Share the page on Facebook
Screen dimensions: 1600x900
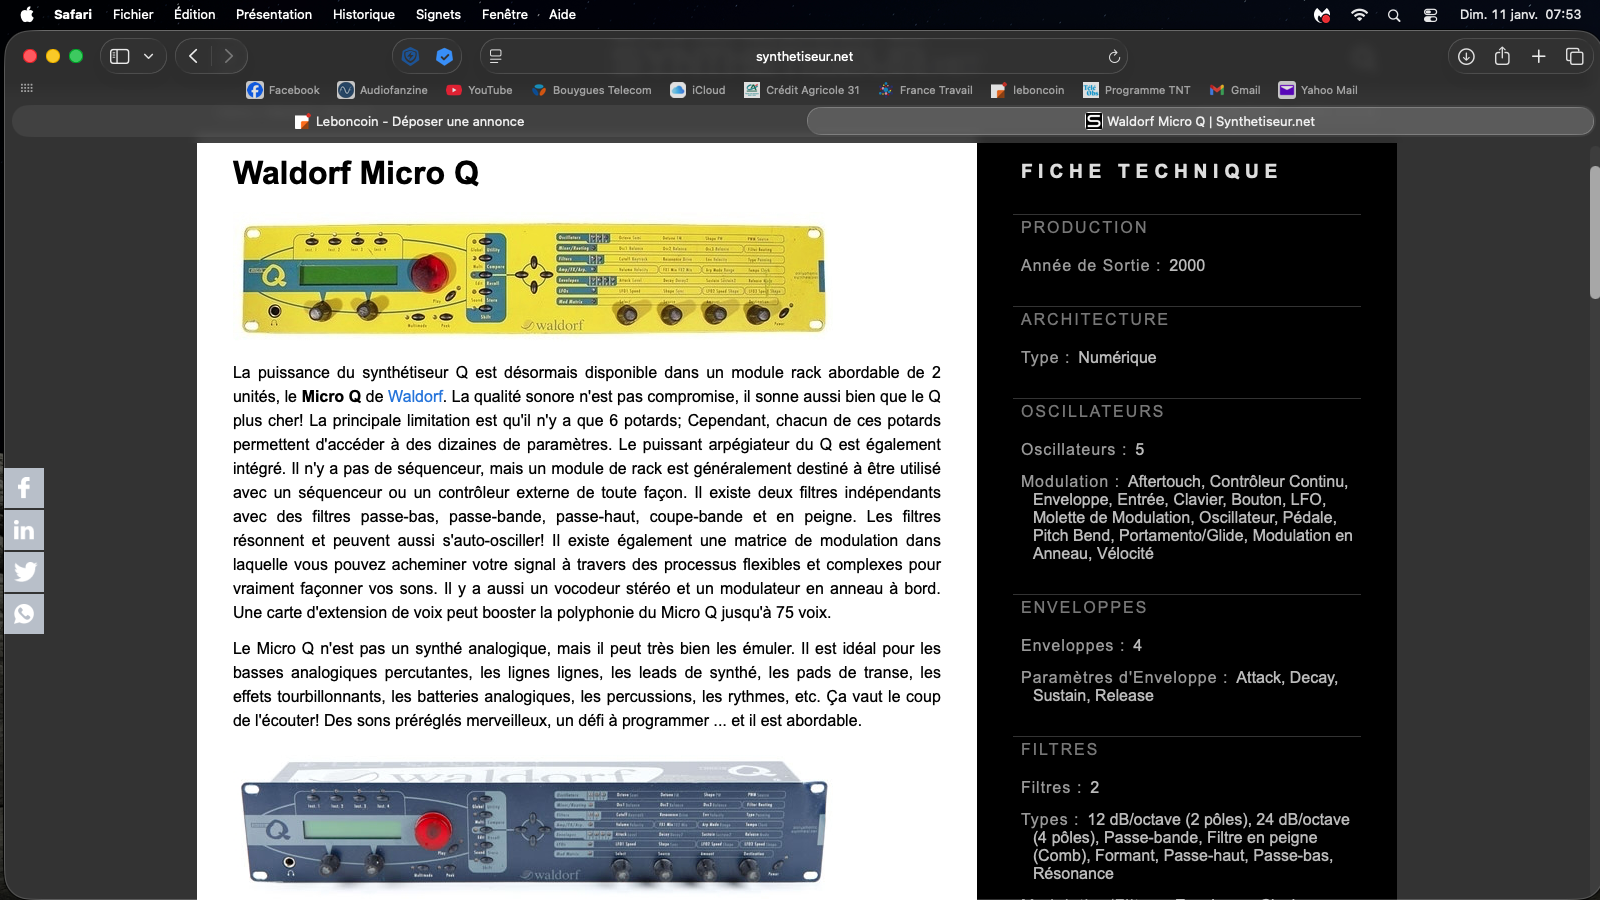[24, 488]
